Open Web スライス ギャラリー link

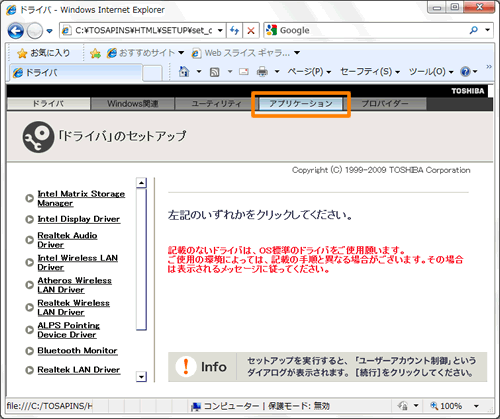click(x=246, y=53)
